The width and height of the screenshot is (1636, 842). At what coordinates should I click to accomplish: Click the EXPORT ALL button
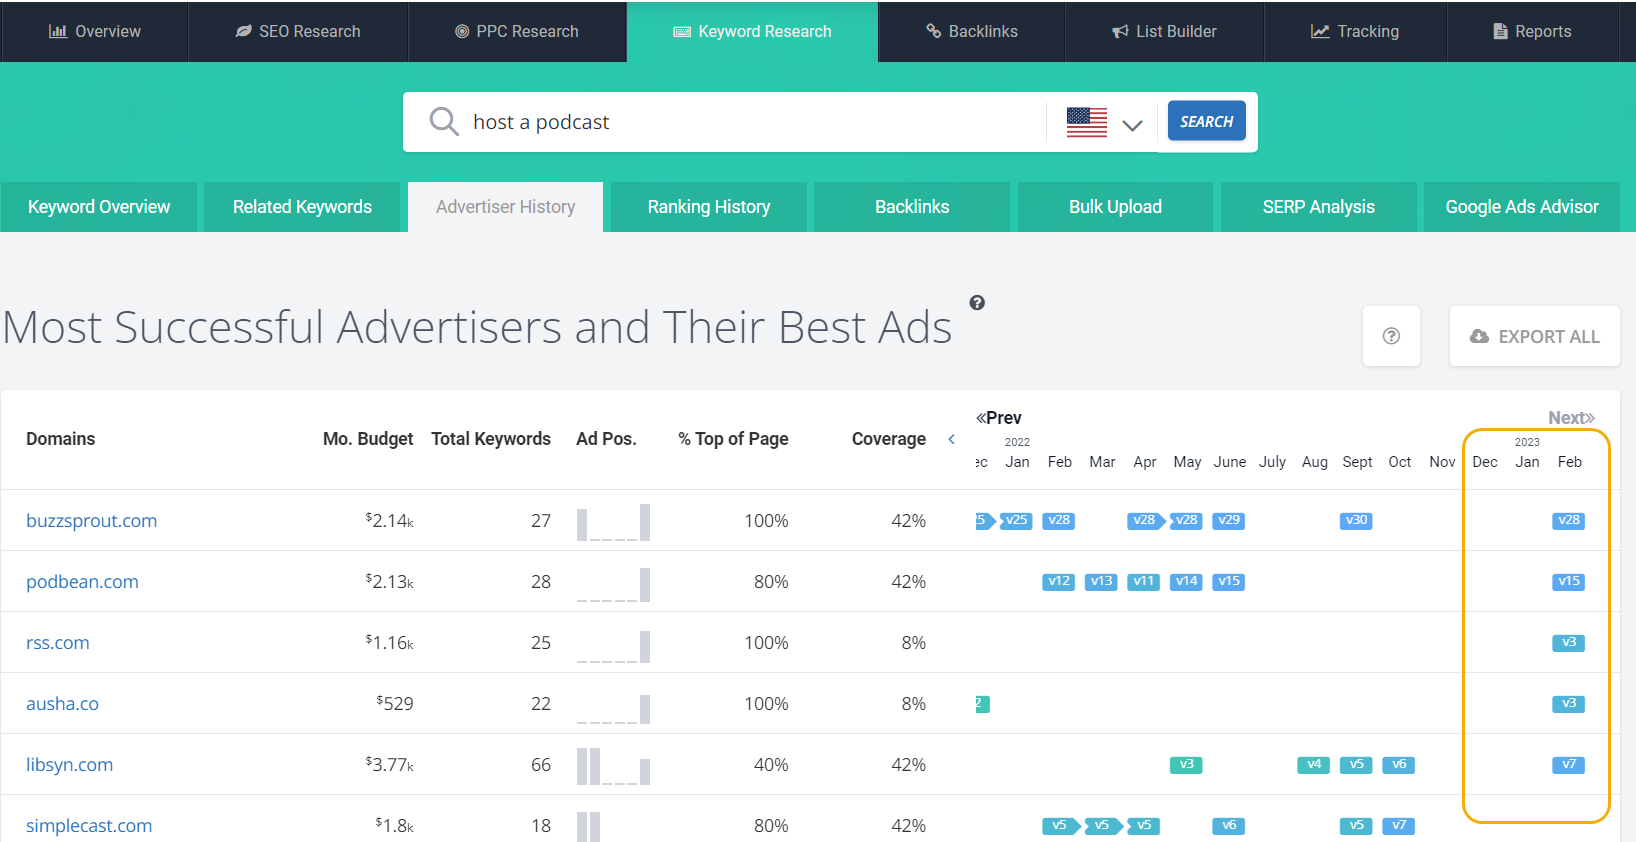point(1534,336)
